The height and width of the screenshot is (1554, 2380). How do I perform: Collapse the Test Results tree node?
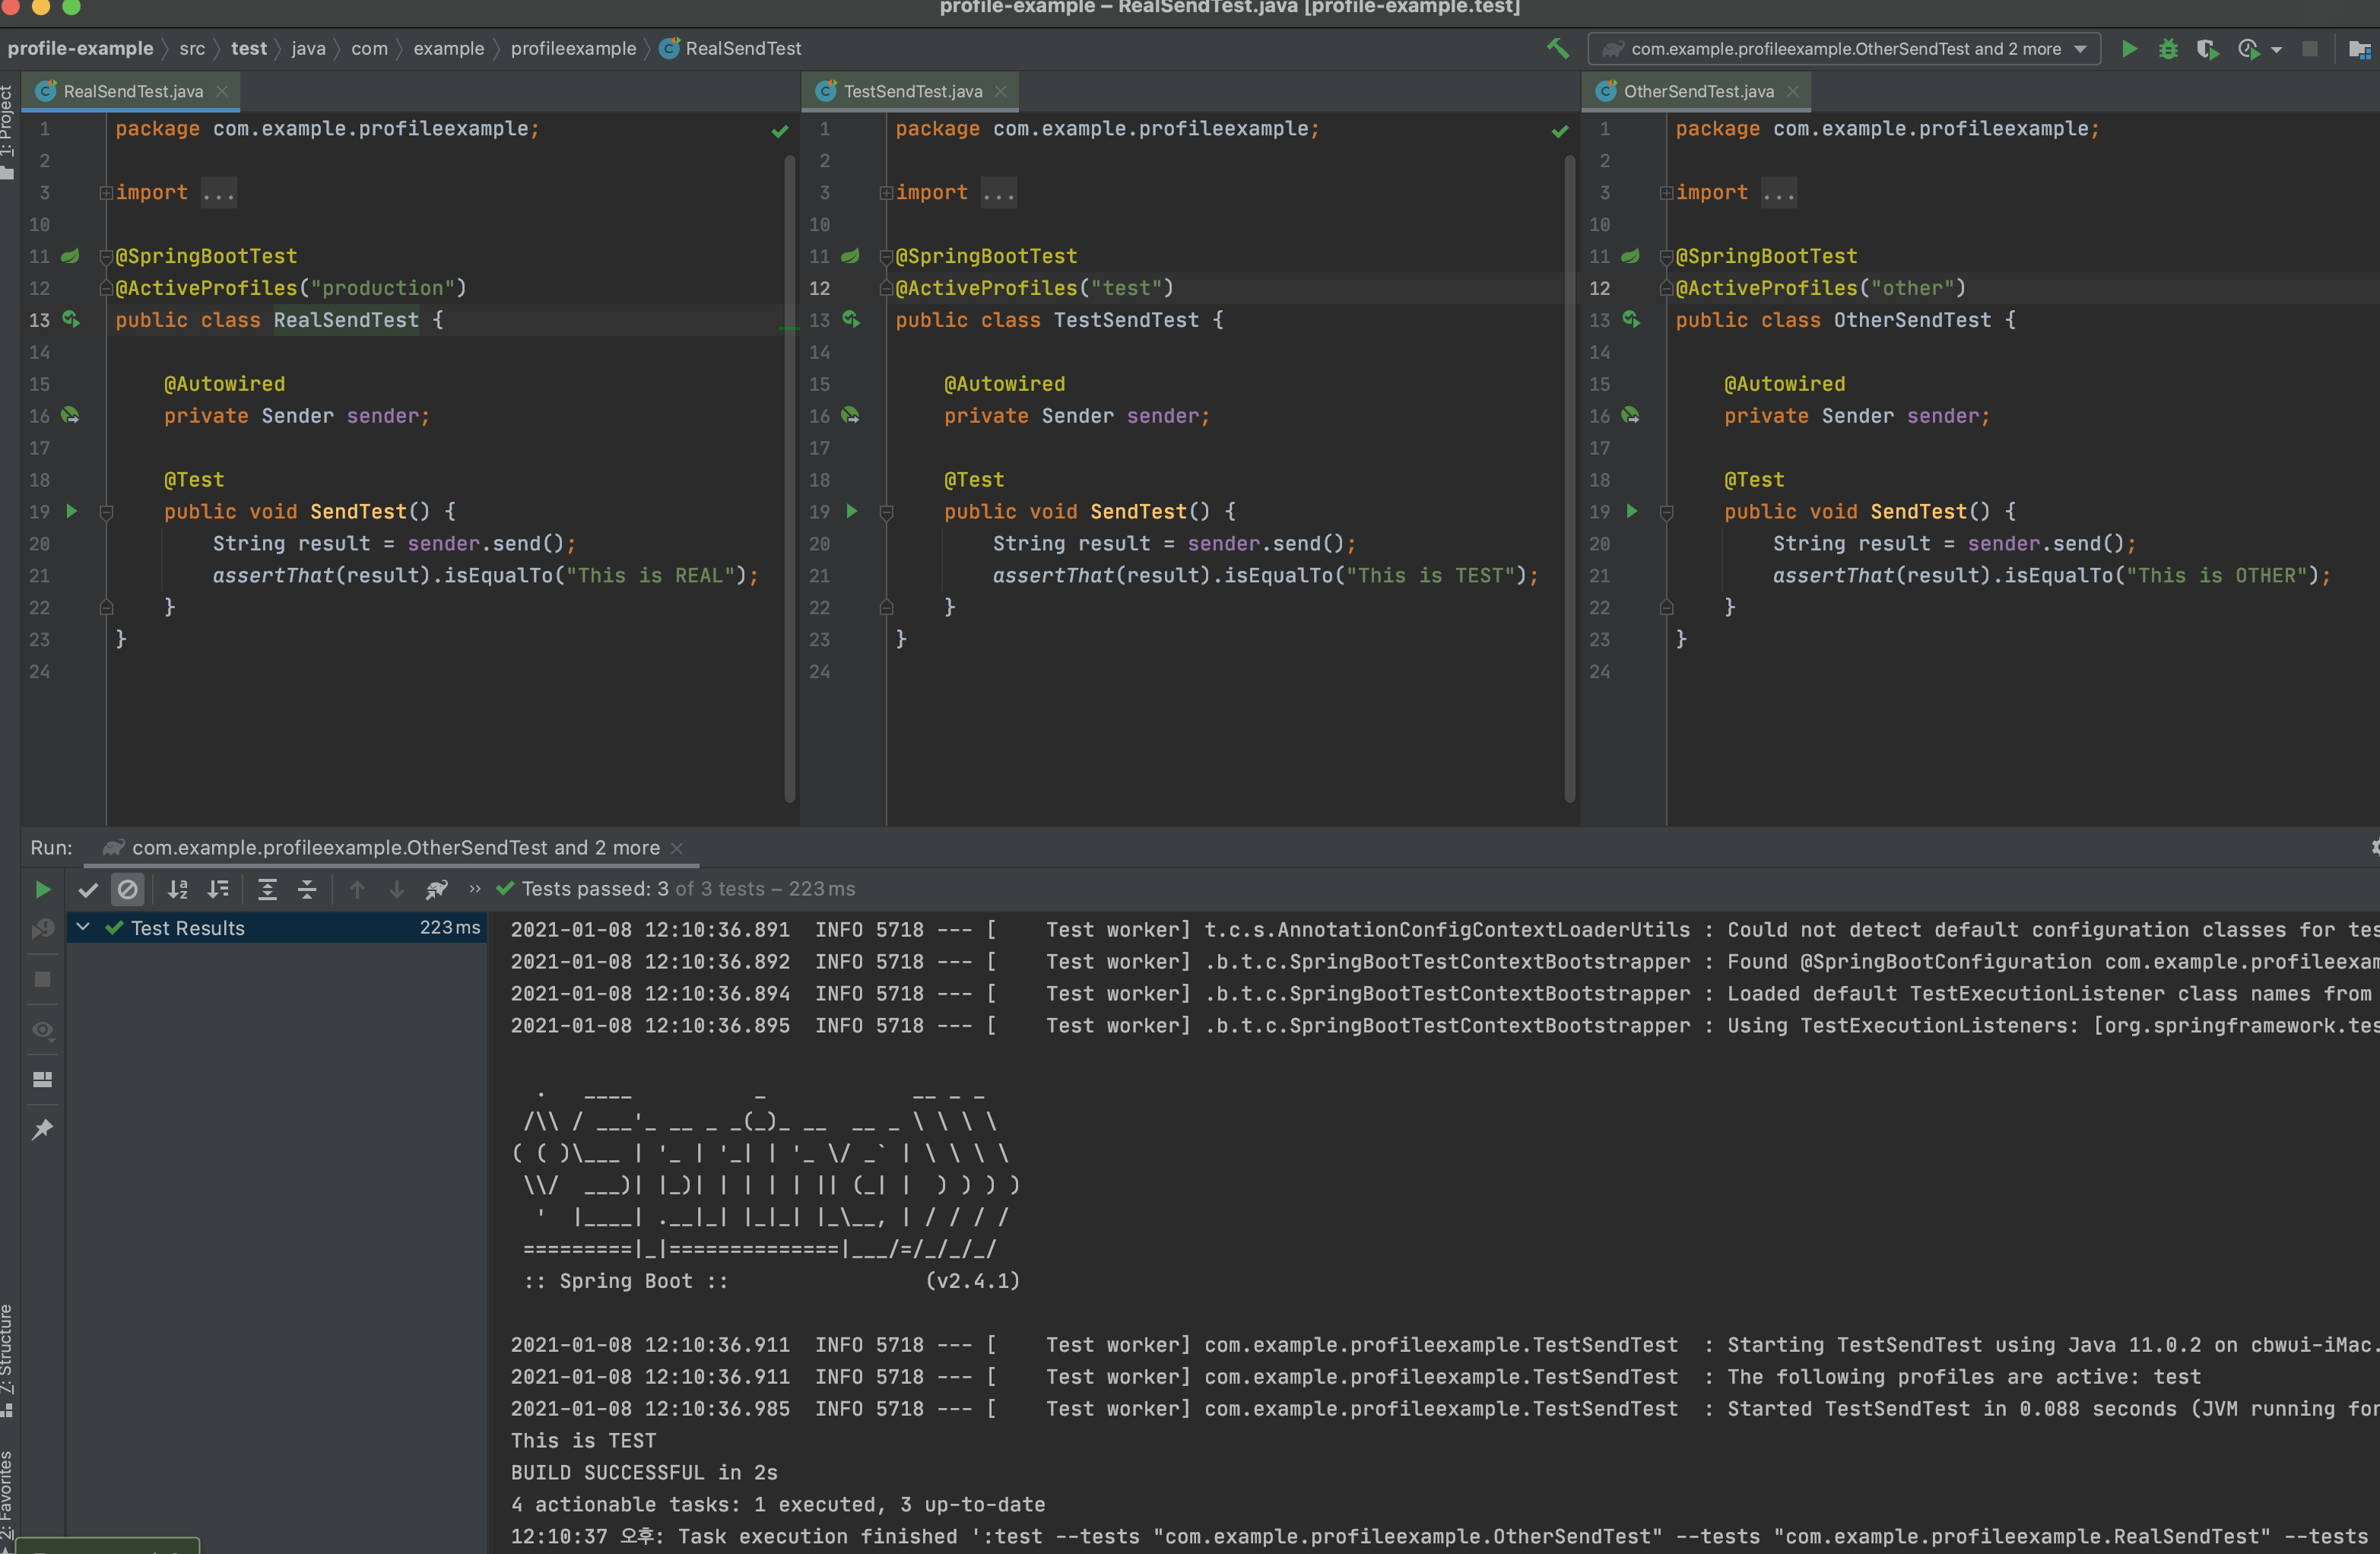[x=84, y=928]
